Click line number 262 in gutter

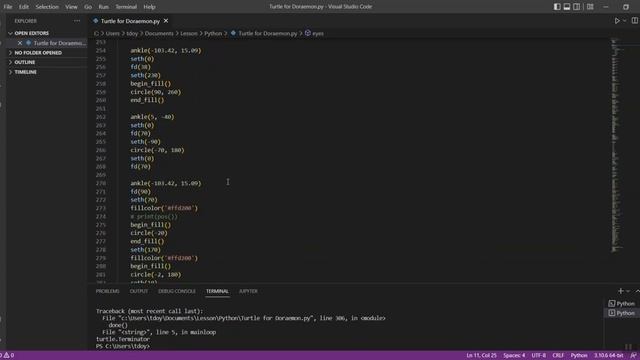pos(101,117)
